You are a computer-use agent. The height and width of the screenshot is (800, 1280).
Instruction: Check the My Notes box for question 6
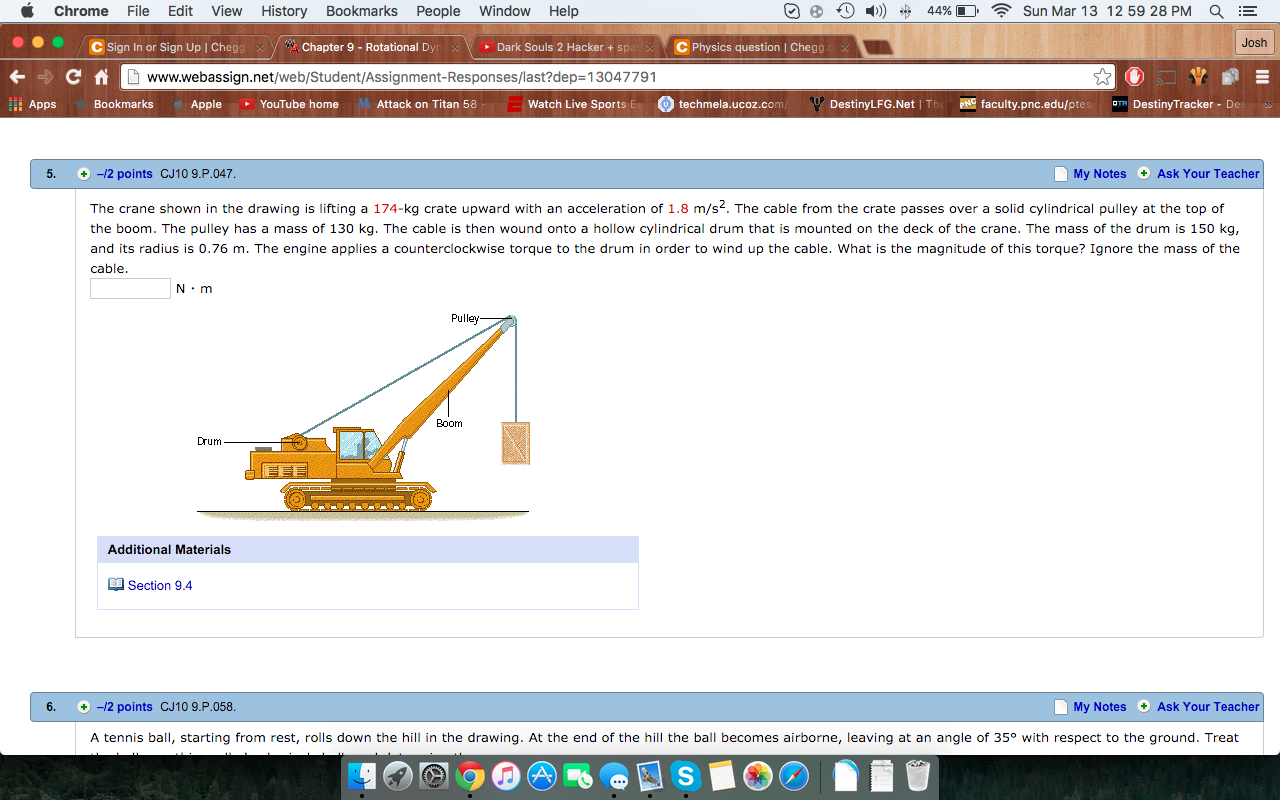(x=1059, y=707)
